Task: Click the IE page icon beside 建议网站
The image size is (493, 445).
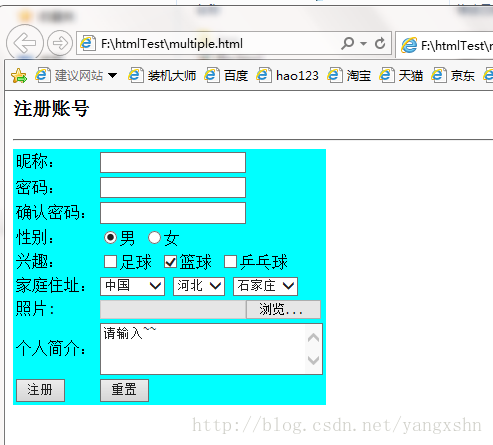Action: 43,75
